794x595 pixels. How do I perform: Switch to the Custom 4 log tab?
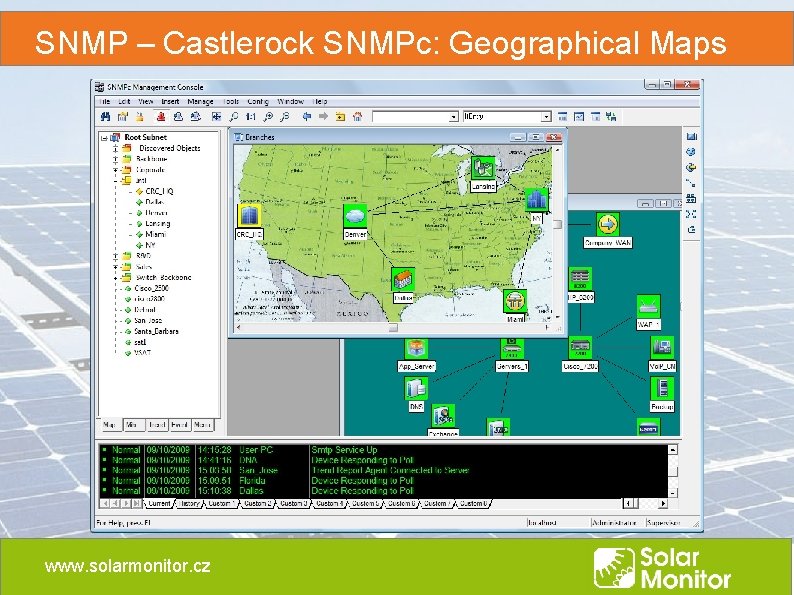pyautogui.click(x=329, y=504)
